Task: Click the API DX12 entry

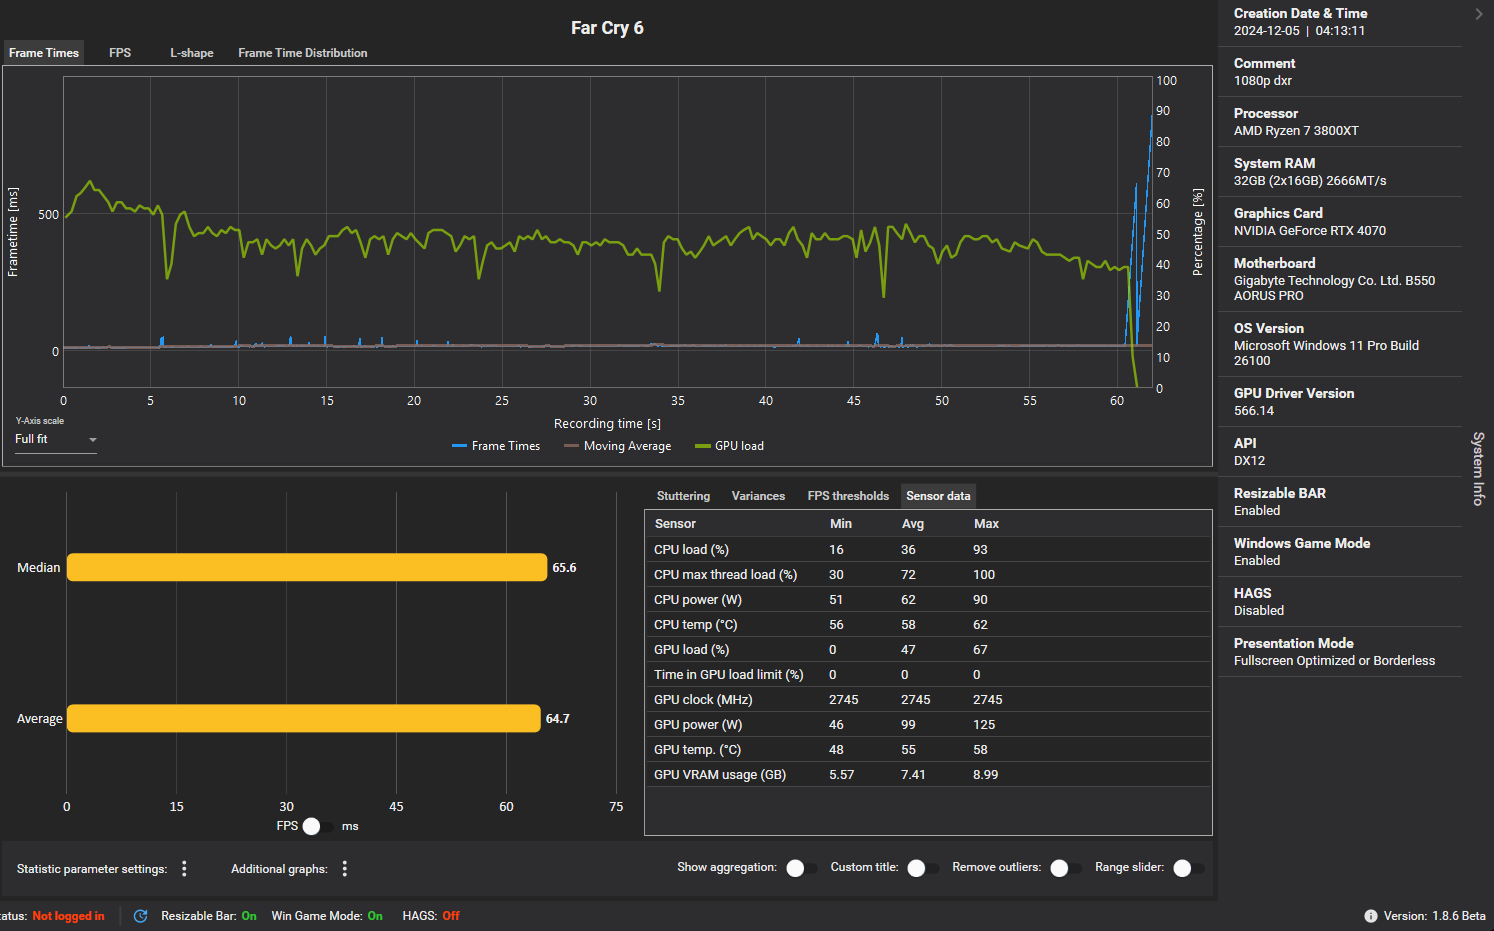Action: (x=1340, y=452)
